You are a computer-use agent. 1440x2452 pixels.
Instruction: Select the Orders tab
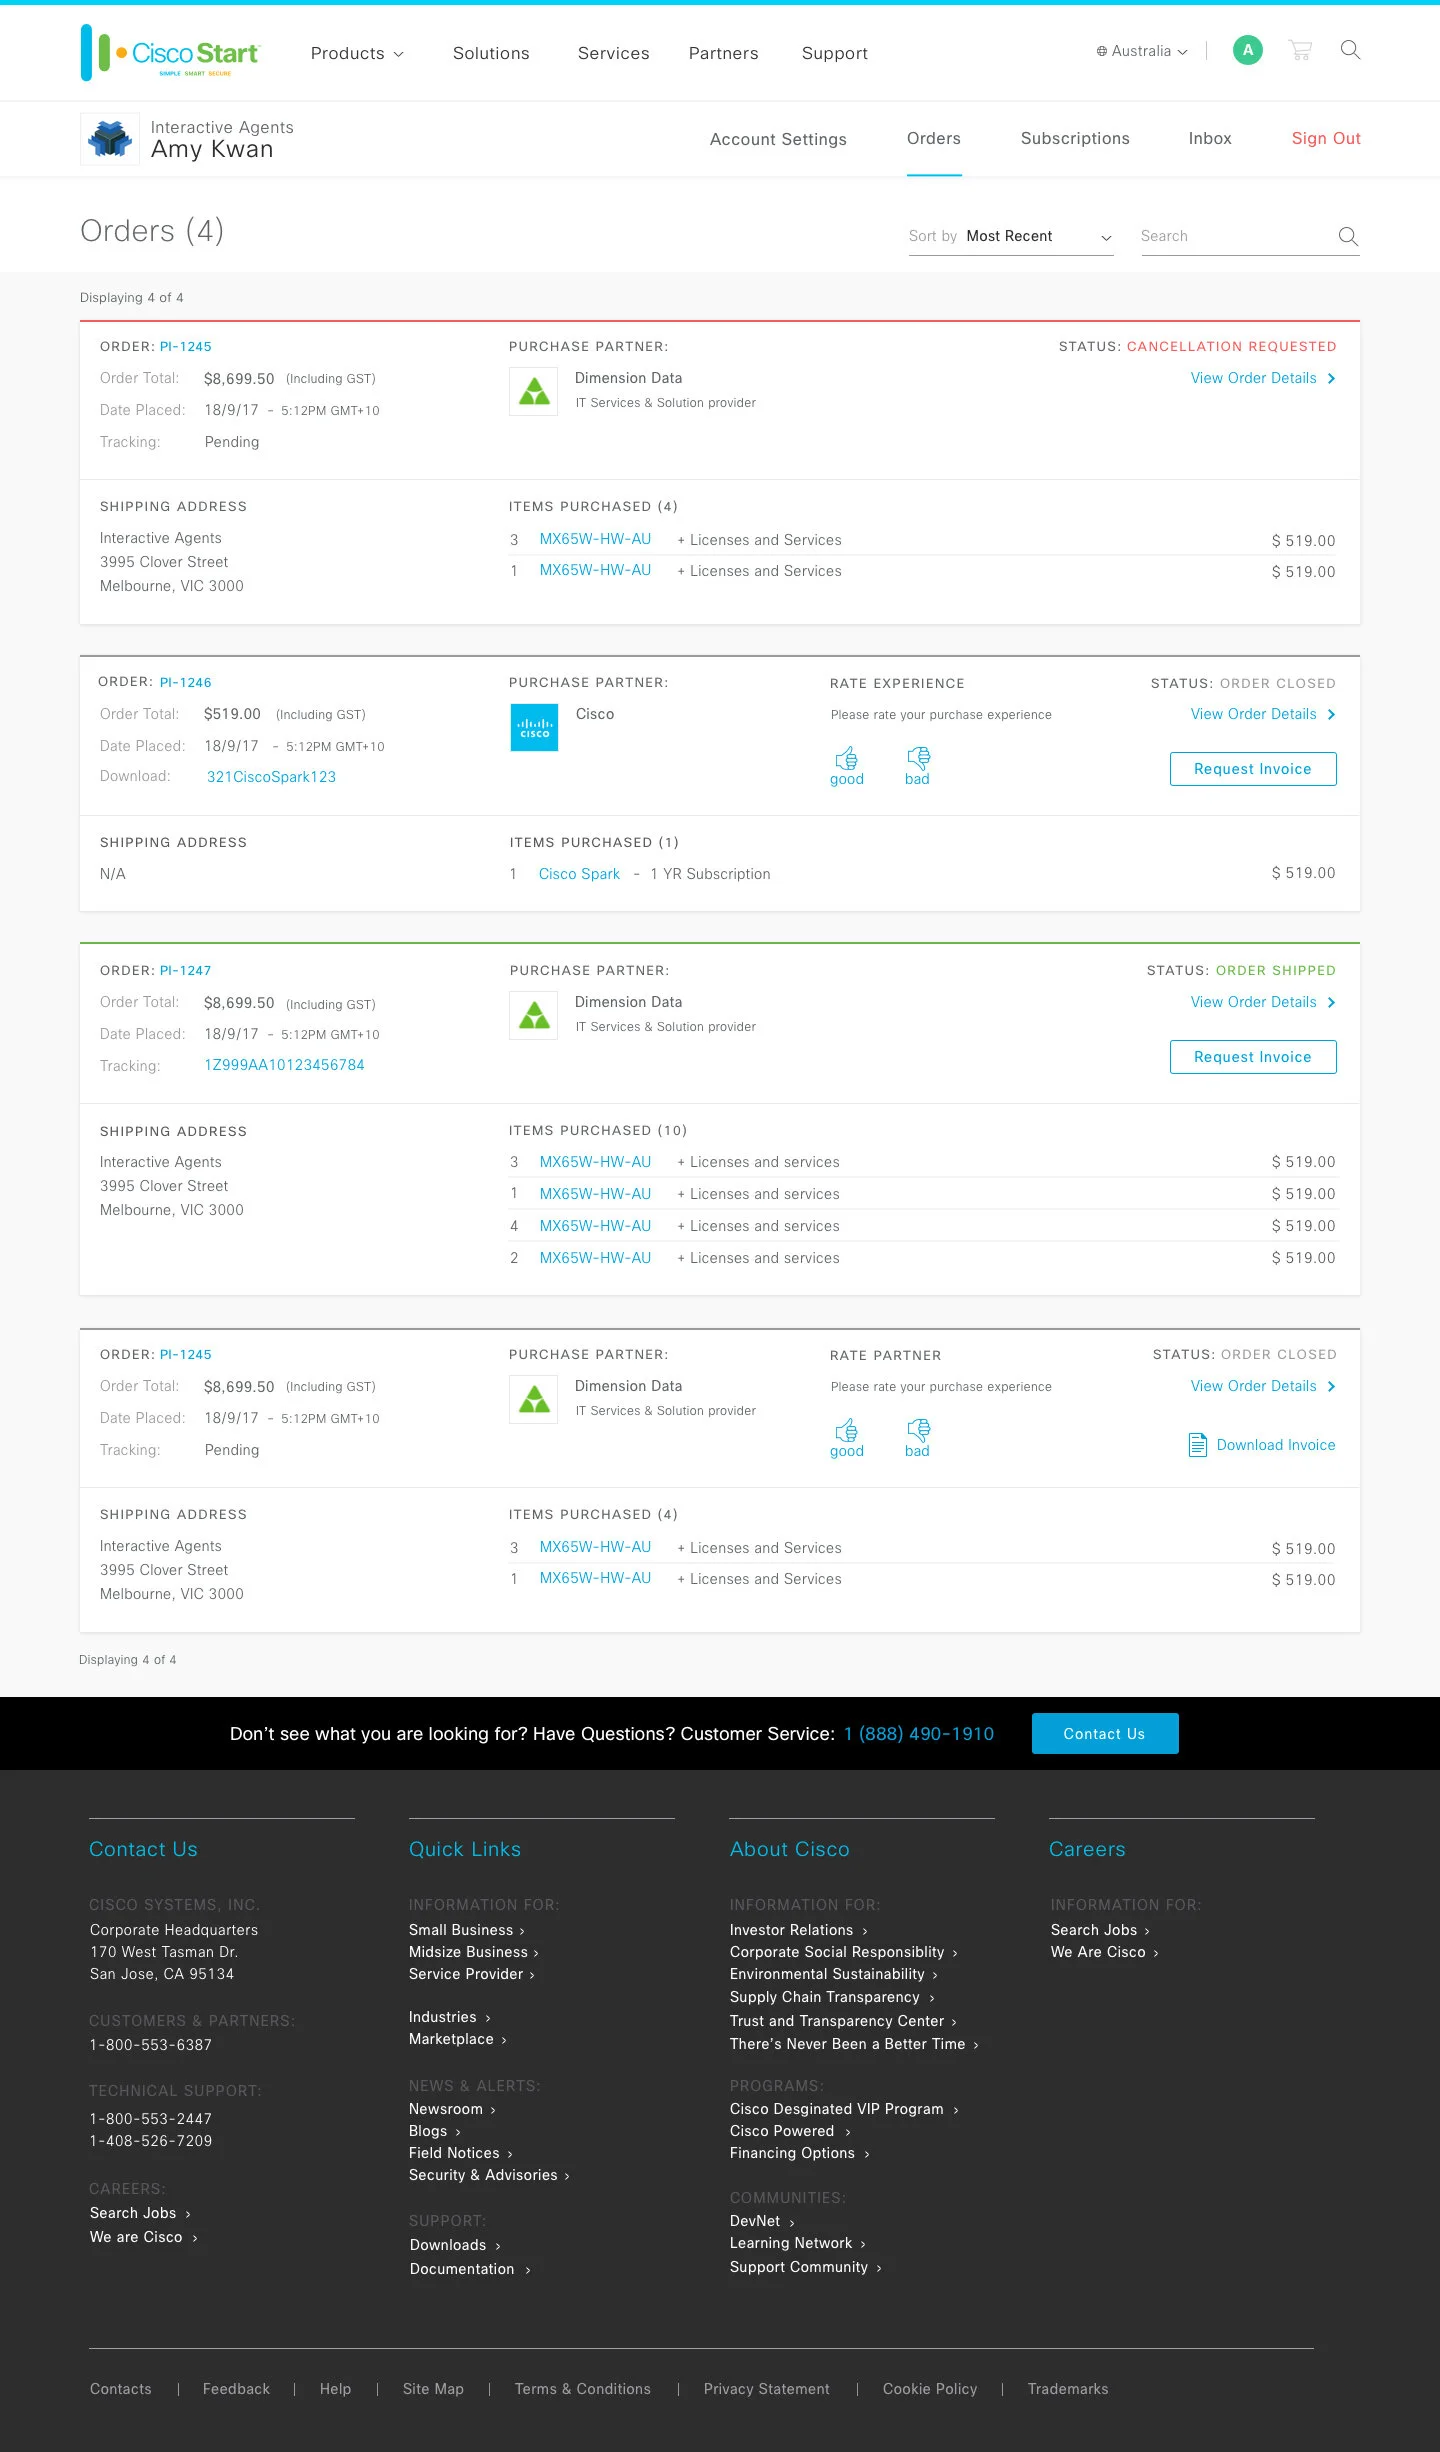tap(934, 139)
